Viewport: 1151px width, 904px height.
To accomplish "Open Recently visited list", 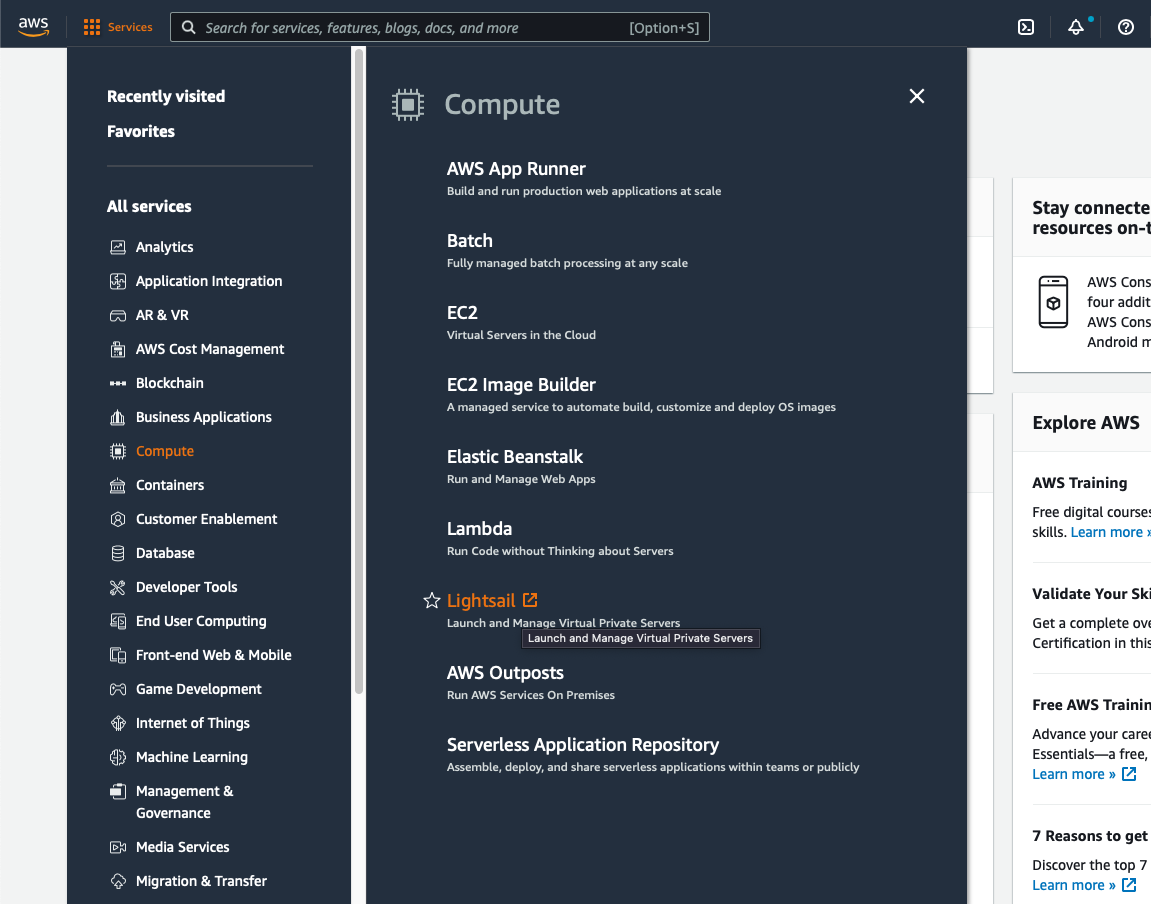I will tap(166, 96).
